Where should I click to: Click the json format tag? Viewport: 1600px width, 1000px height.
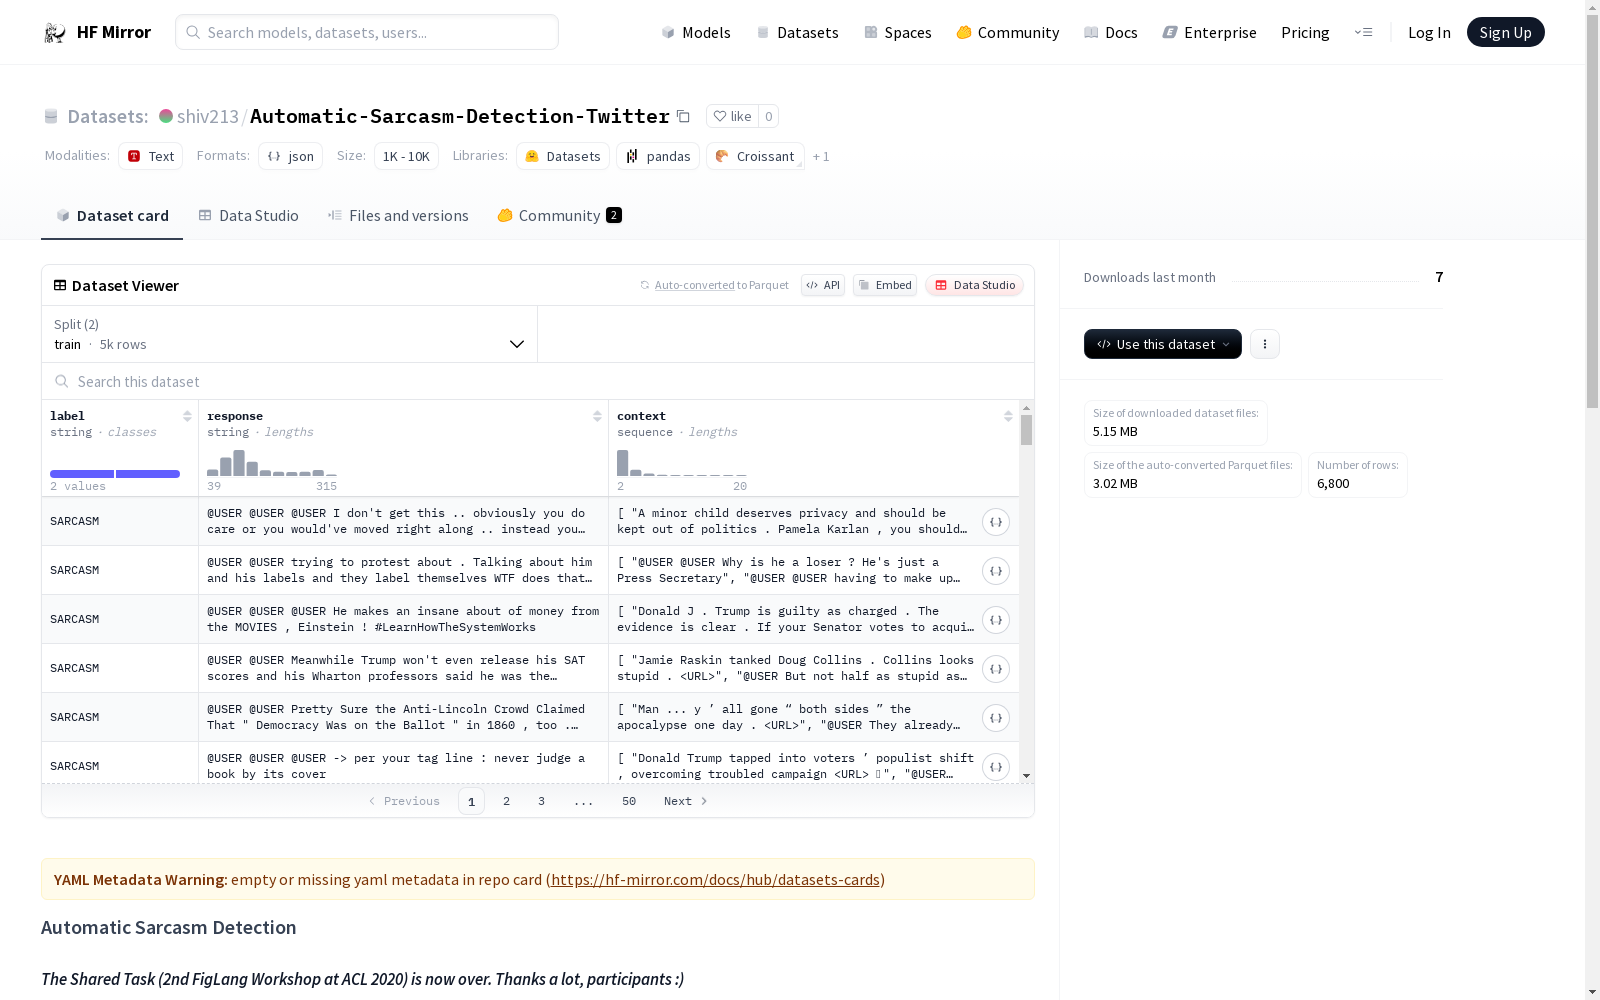290,156
